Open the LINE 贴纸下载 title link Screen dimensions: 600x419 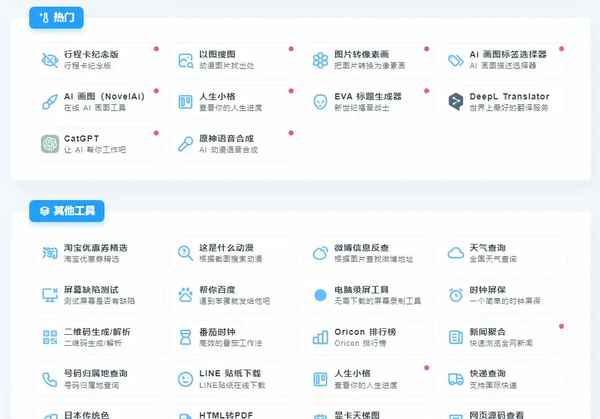[x=230, y=373]
